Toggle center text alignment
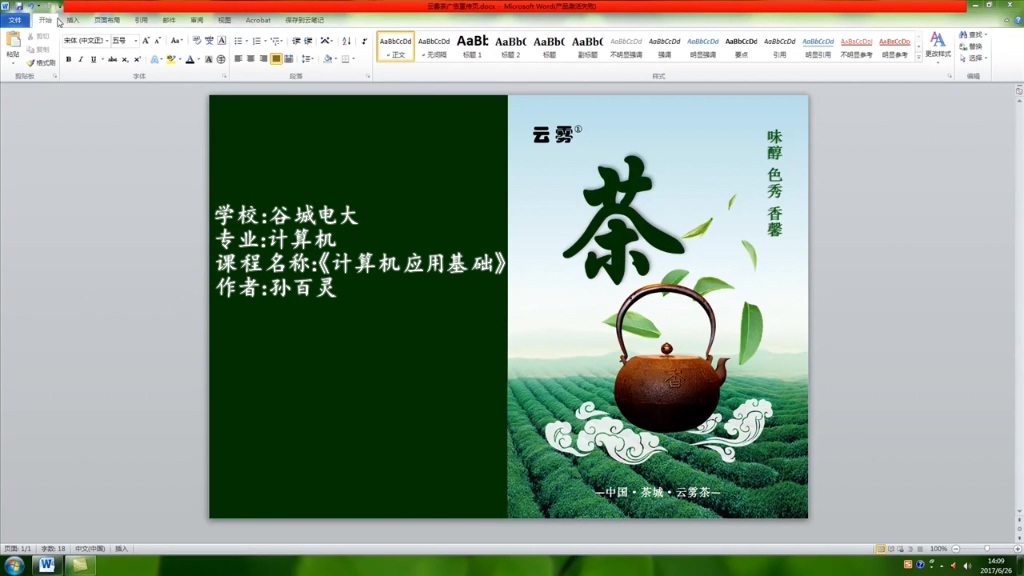1024x576 pixels. coord(251,59)
